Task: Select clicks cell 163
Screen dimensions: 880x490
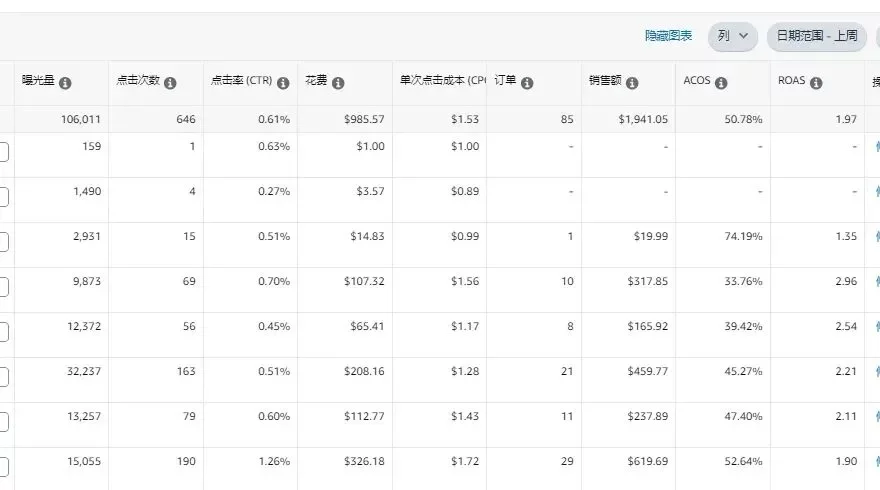Action: [186, 371]
